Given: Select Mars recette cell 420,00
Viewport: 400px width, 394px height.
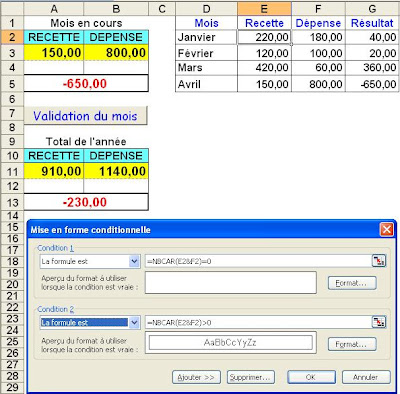Looking at the screenshot, I should point(264,68).
